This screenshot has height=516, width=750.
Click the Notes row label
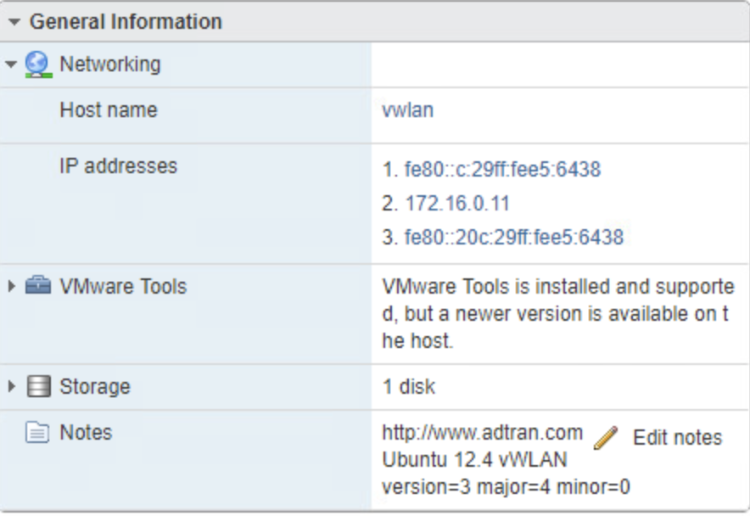tap(86, 433)
